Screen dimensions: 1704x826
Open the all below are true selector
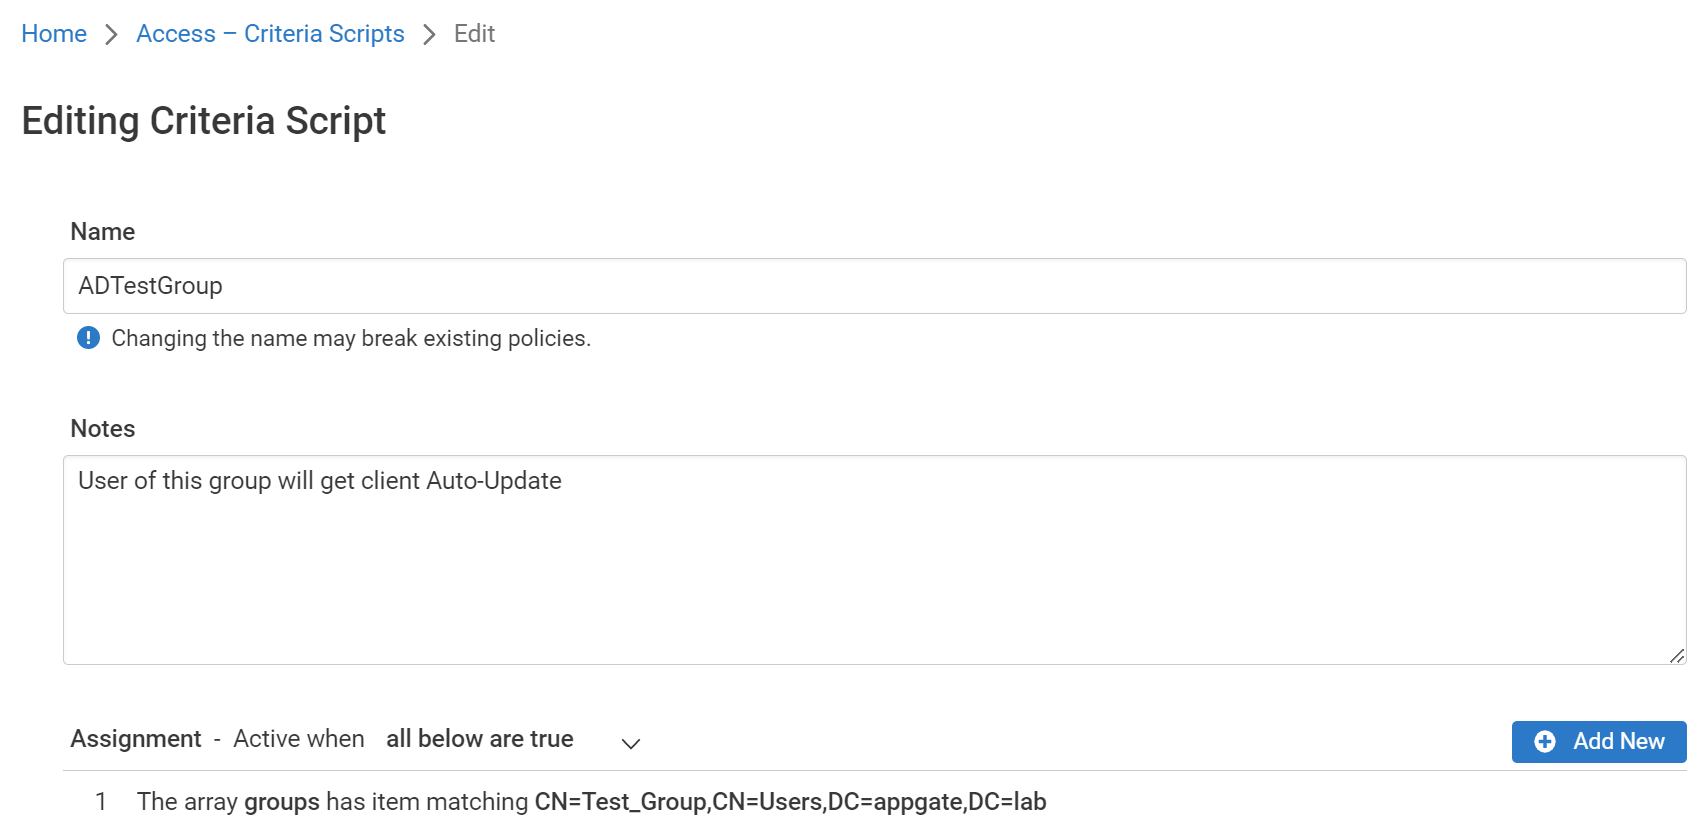click(x=479, y=739)
